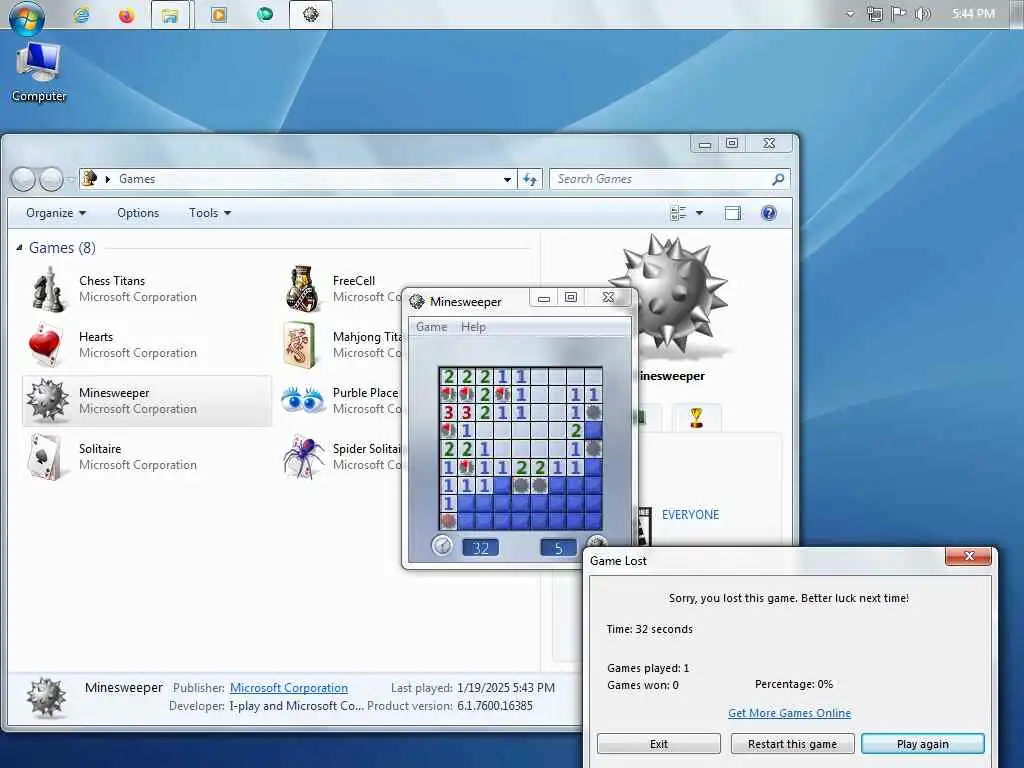Click the Games address bar
This screenshot has width=1024, height=768.
click(x=297, y=179)
